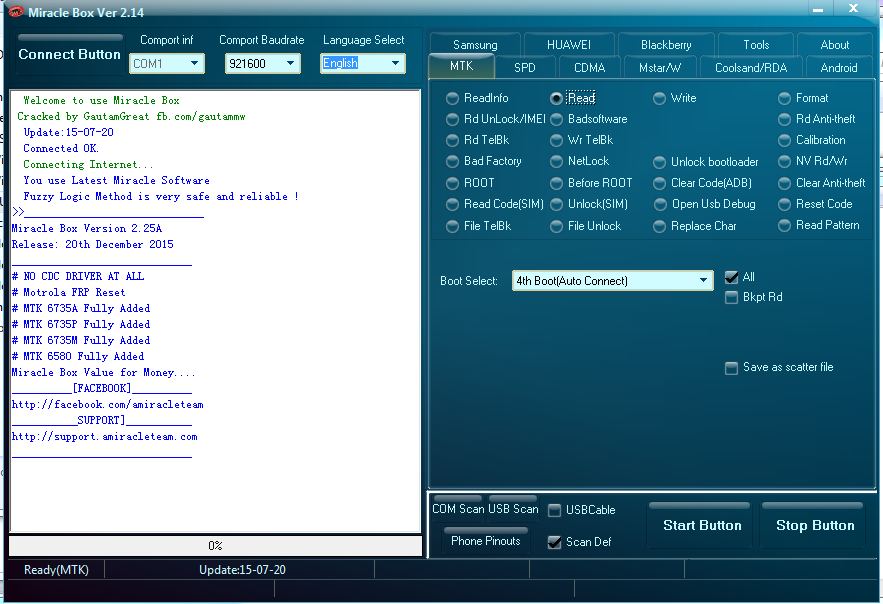Click the 0% progress bar
Image resolution: width=883 pixels, height=604 pixels.
click(215, 545)
